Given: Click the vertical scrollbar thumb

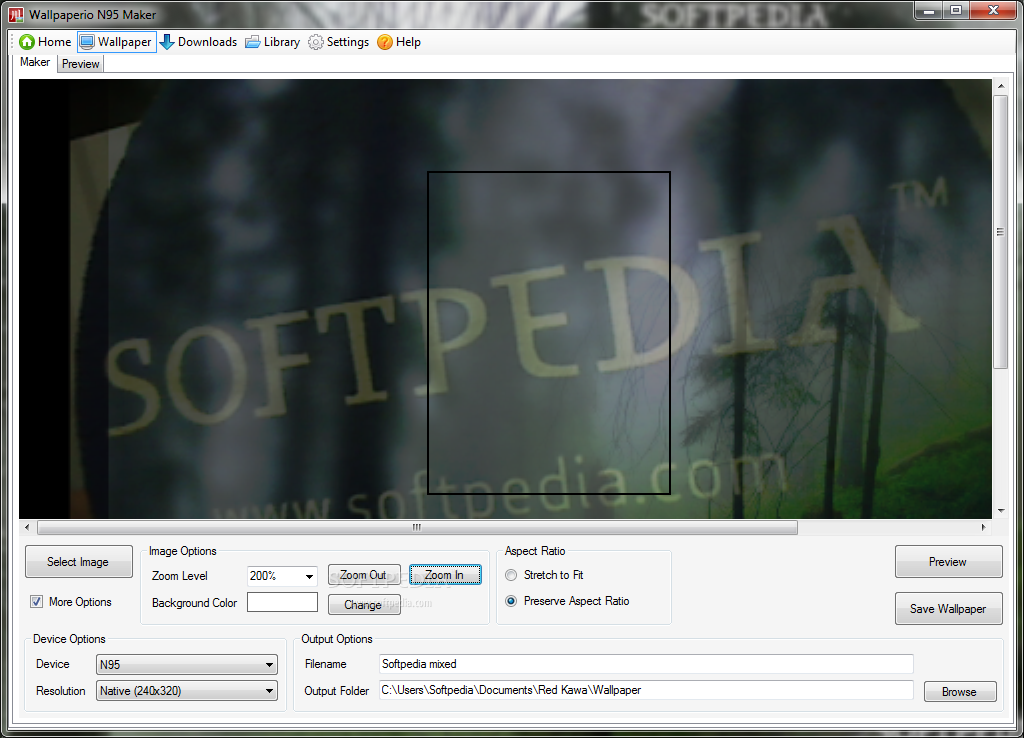Looking at the screenshot, I should pos(1000,232).
